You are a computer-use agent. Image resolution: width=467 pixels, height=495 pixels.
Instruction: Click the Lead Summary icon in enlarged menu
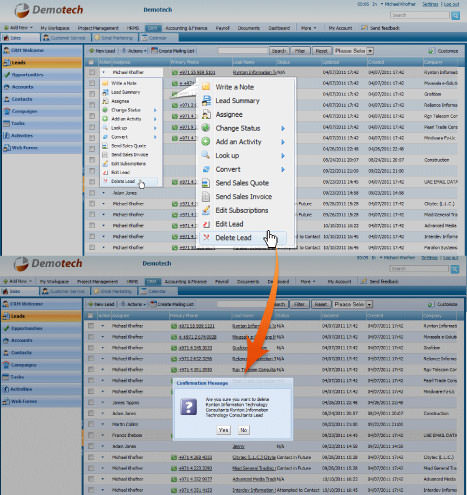tap(206, 100)
